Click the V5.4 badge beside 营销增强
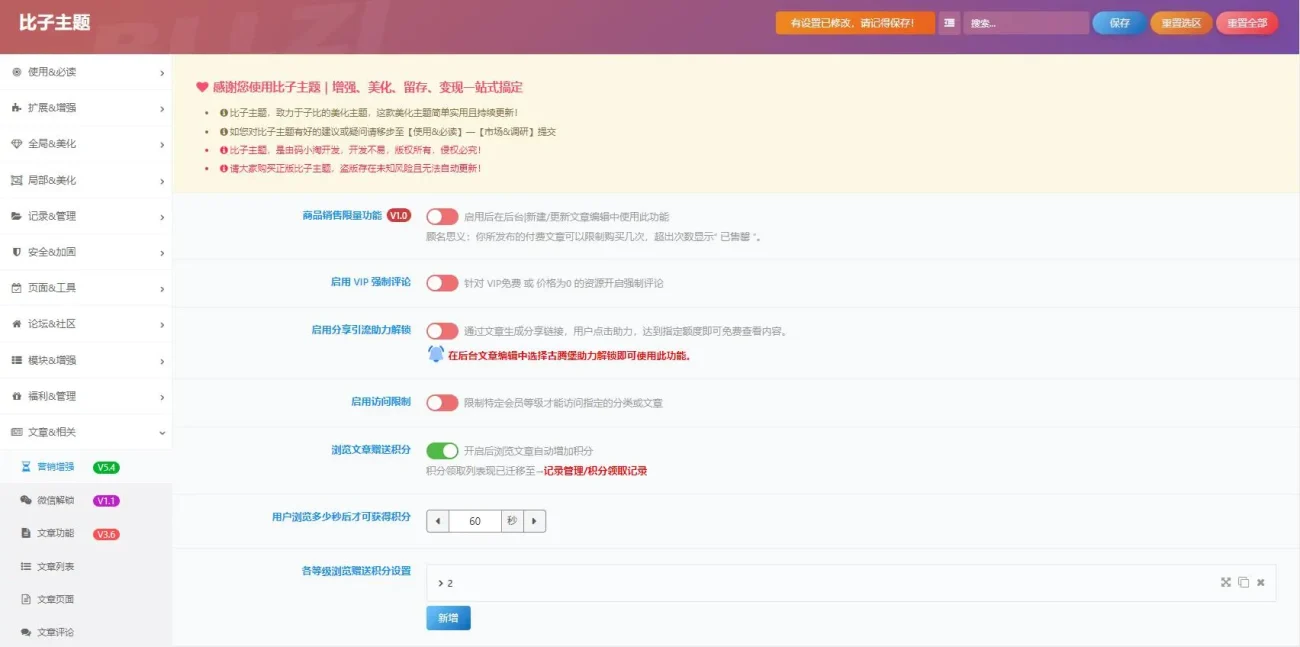 coord(106,467)
